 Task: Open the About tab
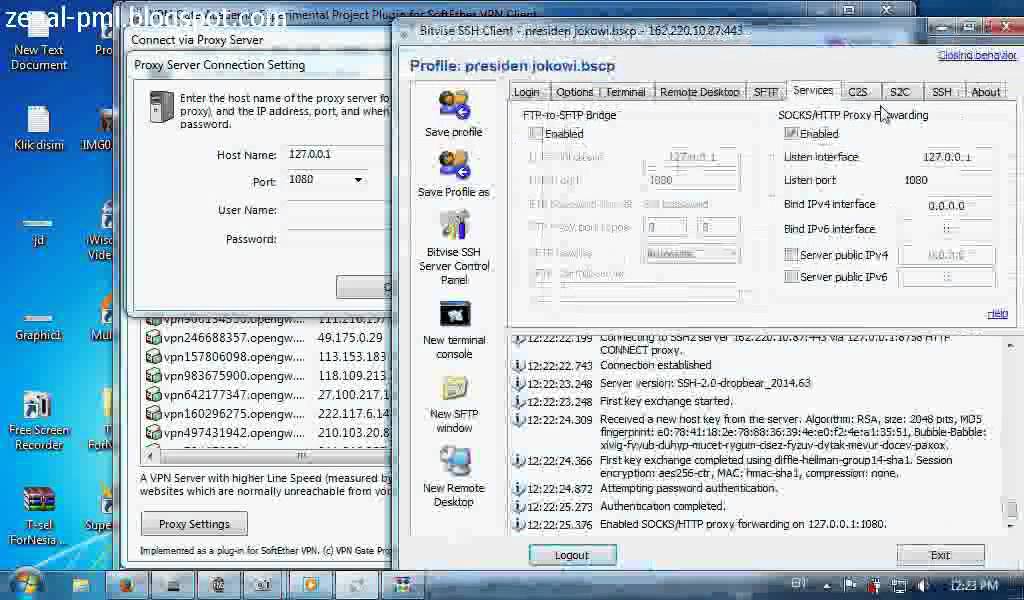tap(985, 92)
